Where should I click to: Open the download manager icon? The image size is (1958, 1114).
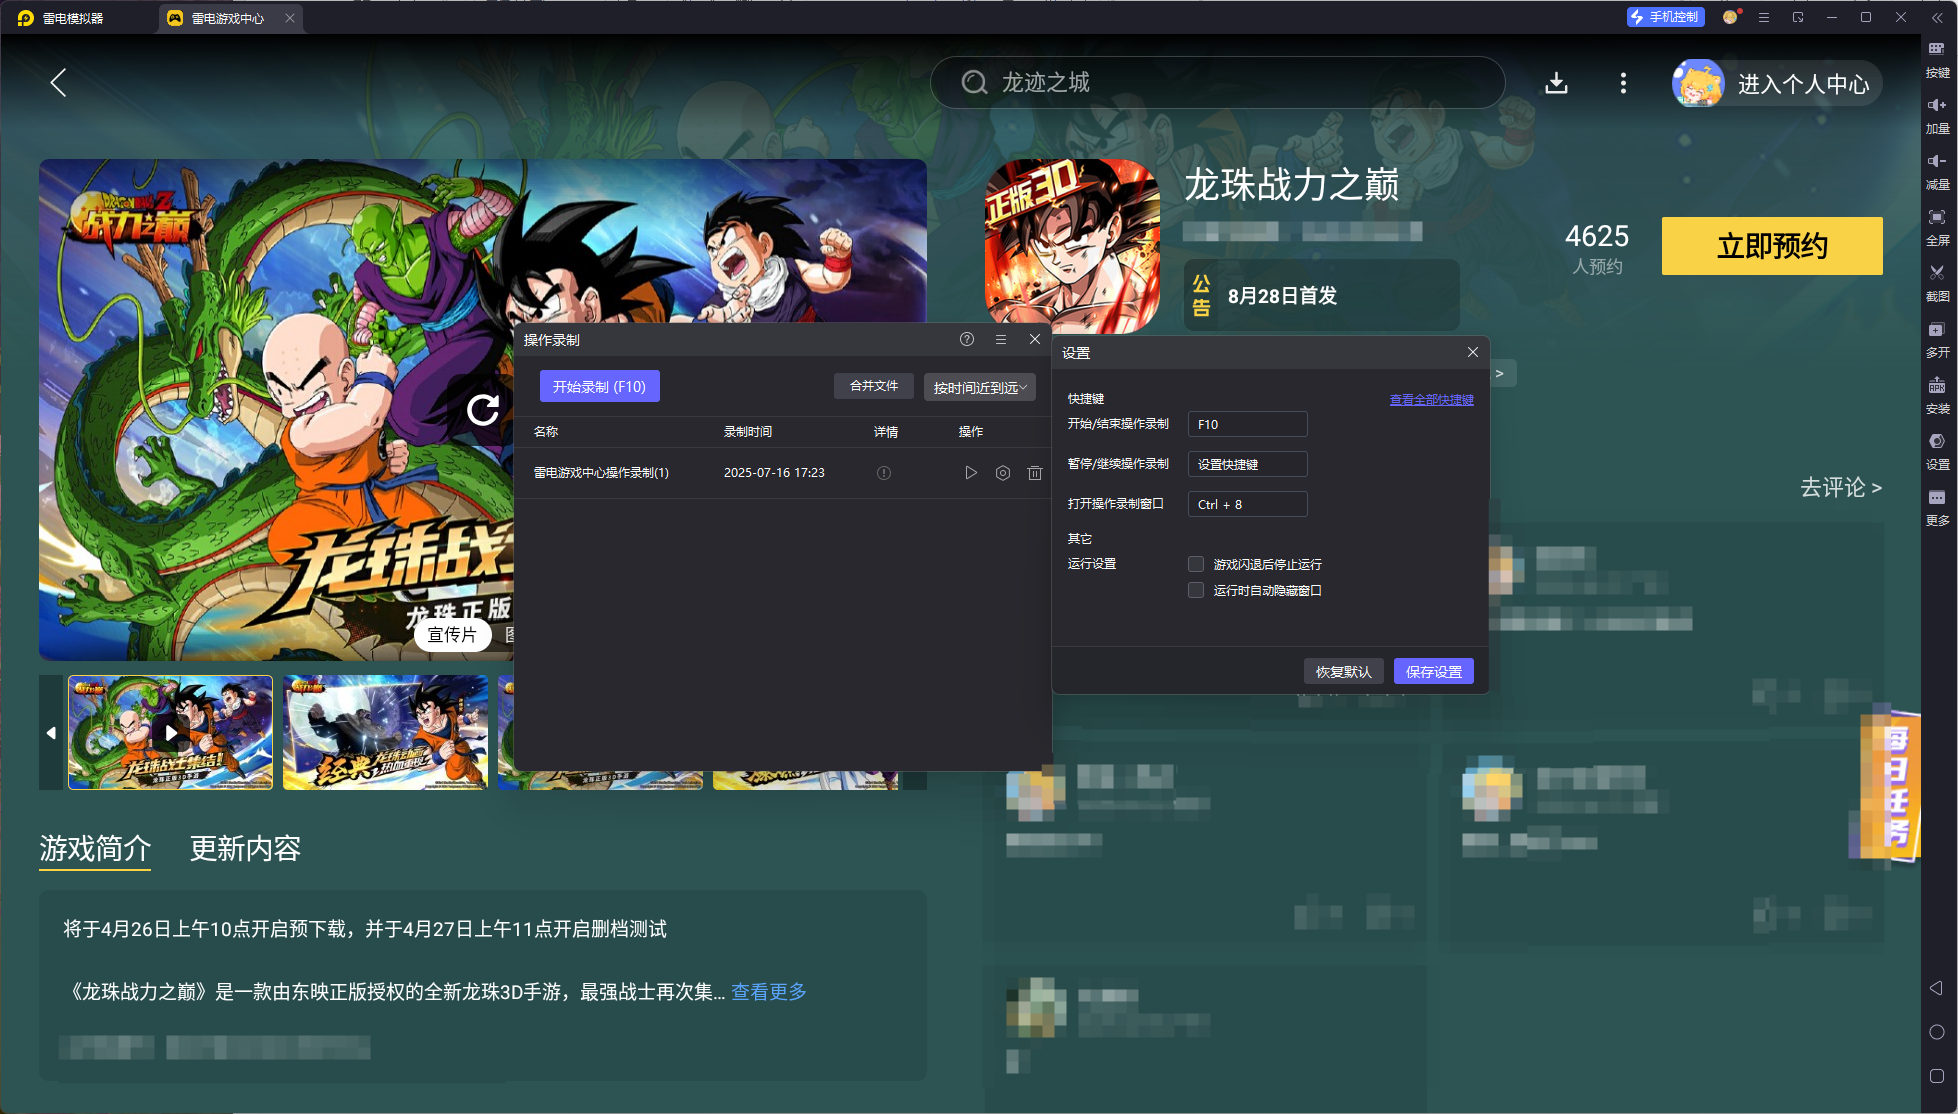coord(1556,83)
